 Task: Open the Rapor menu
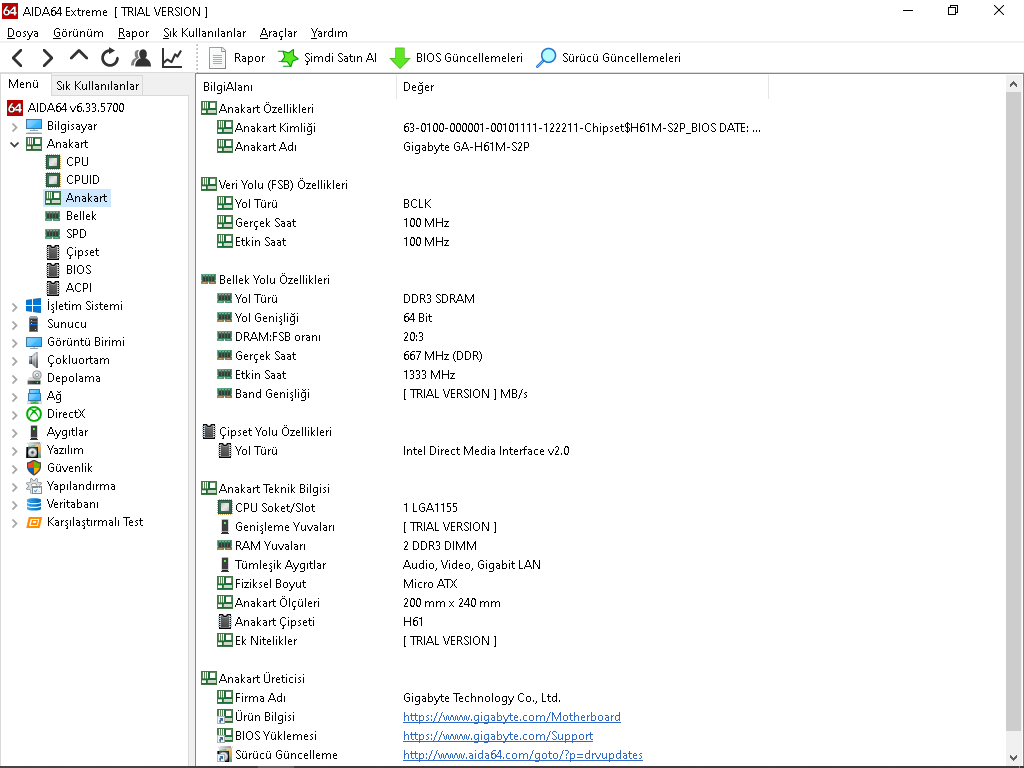(x=133, y=33)
